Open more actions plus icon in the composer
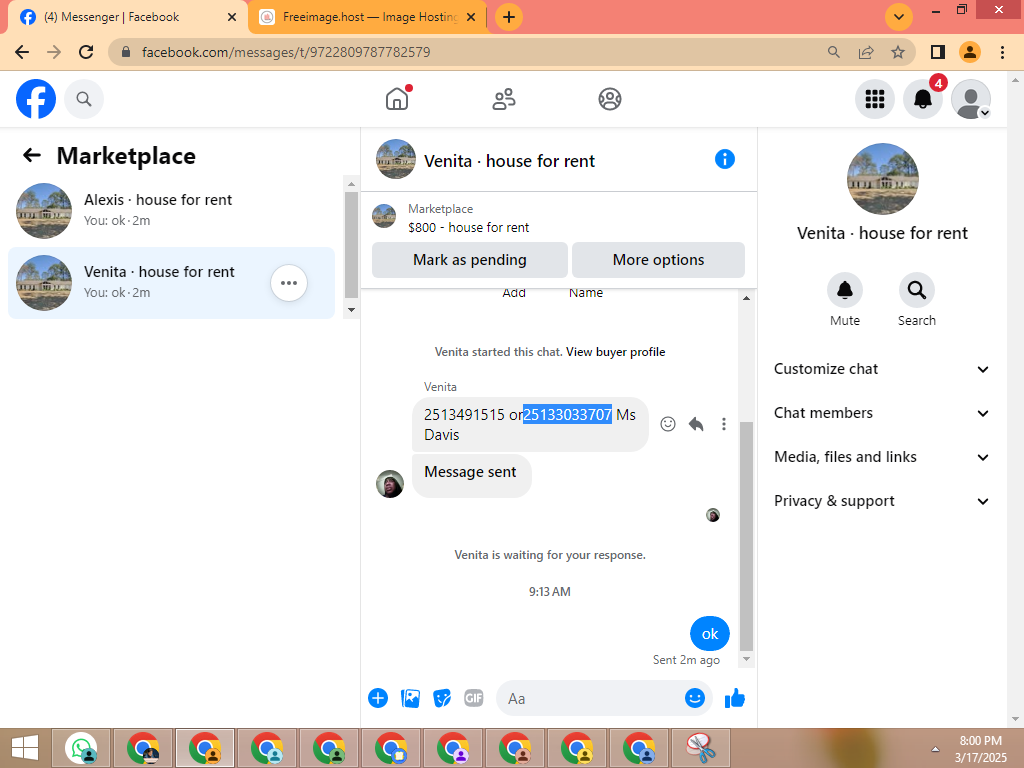 point(378,698)
